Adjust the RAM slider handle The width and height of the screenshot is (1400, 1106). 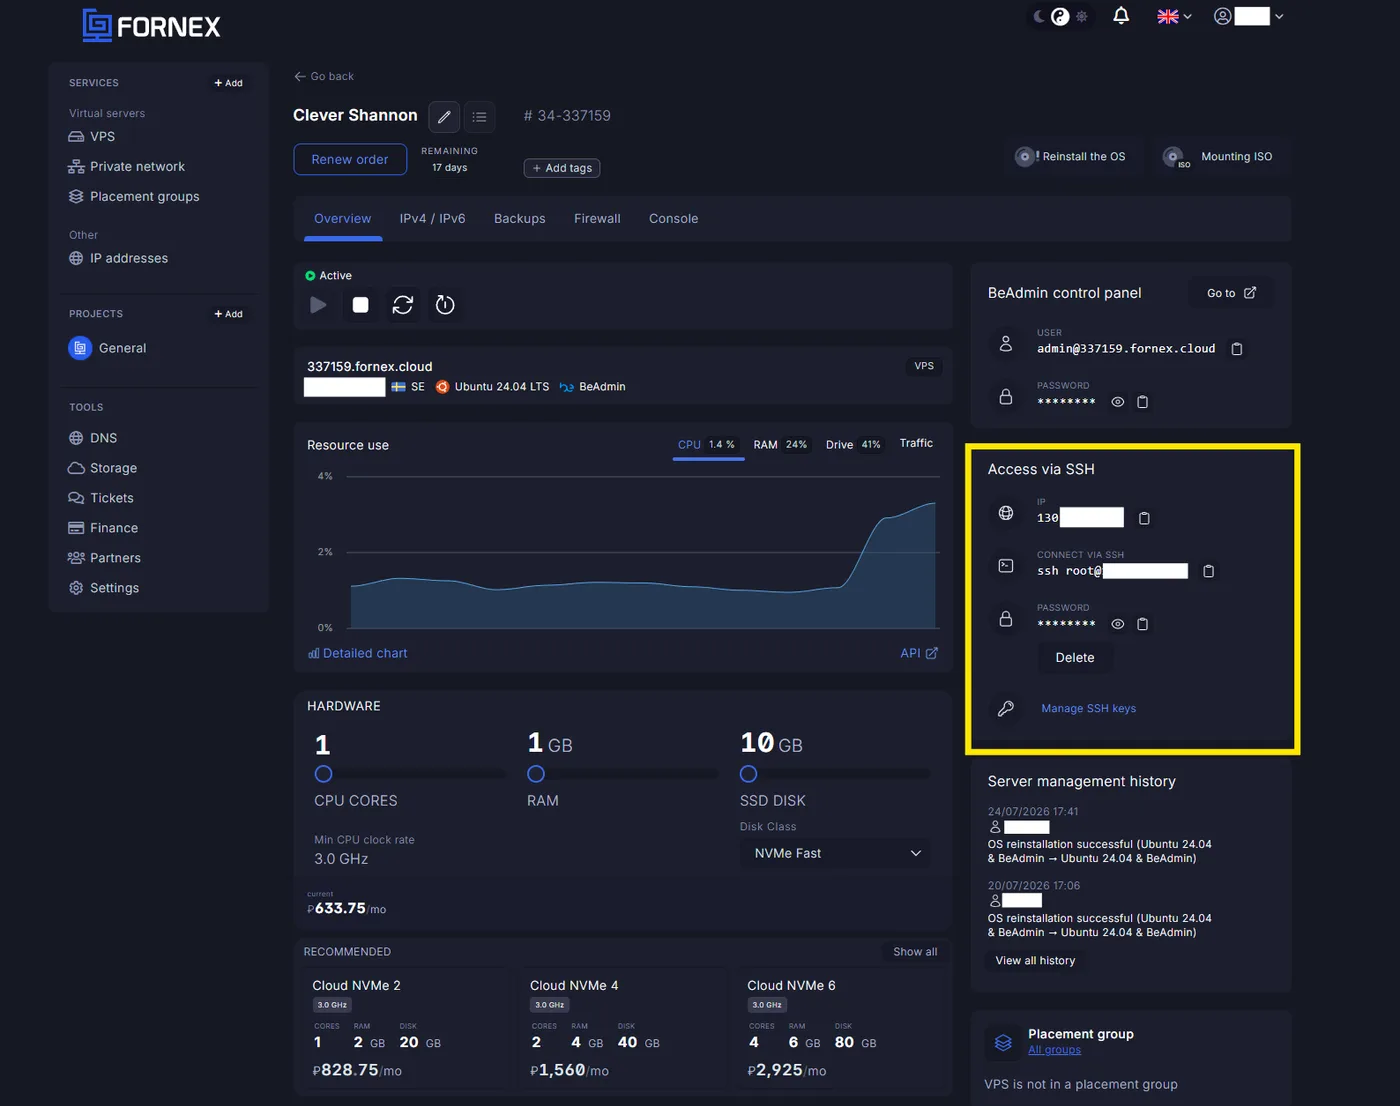coord(536,774)
